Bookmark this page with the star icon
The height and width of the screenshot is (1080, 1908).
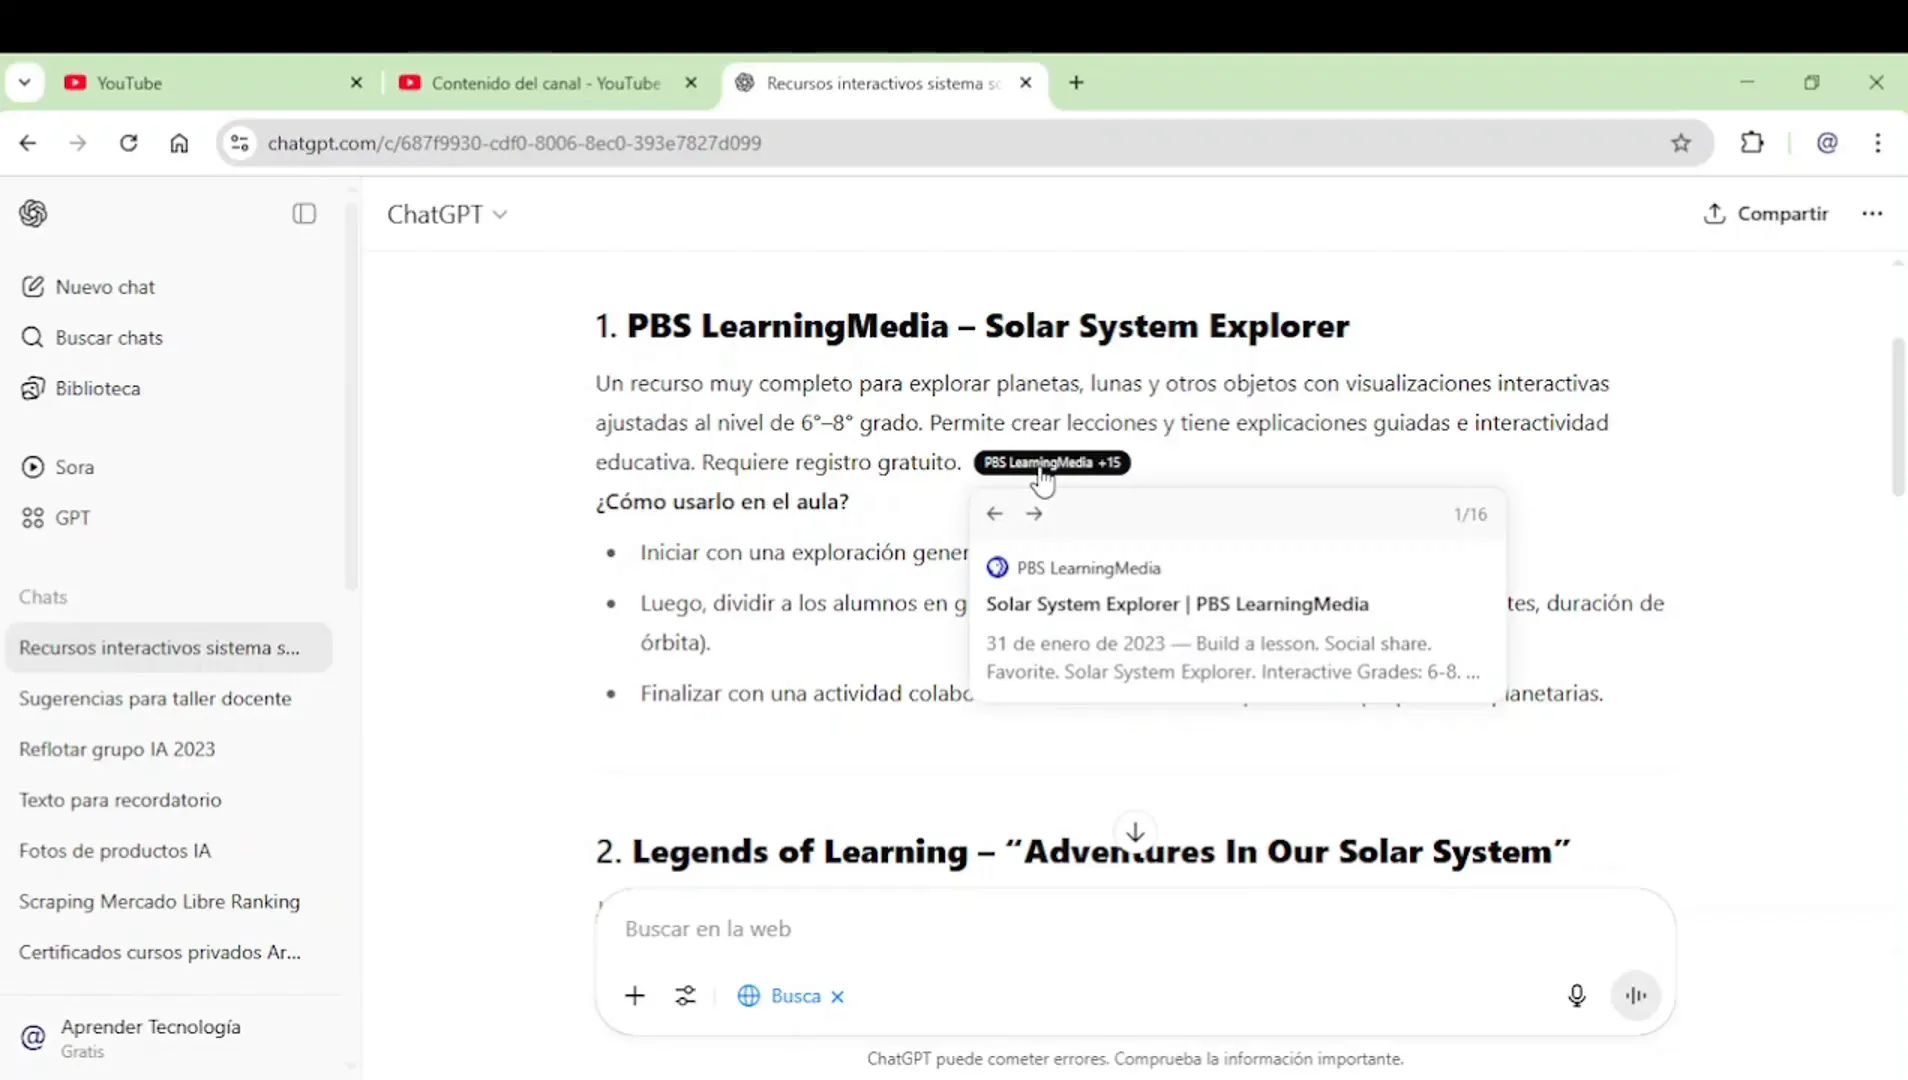tap(1681, 143)
